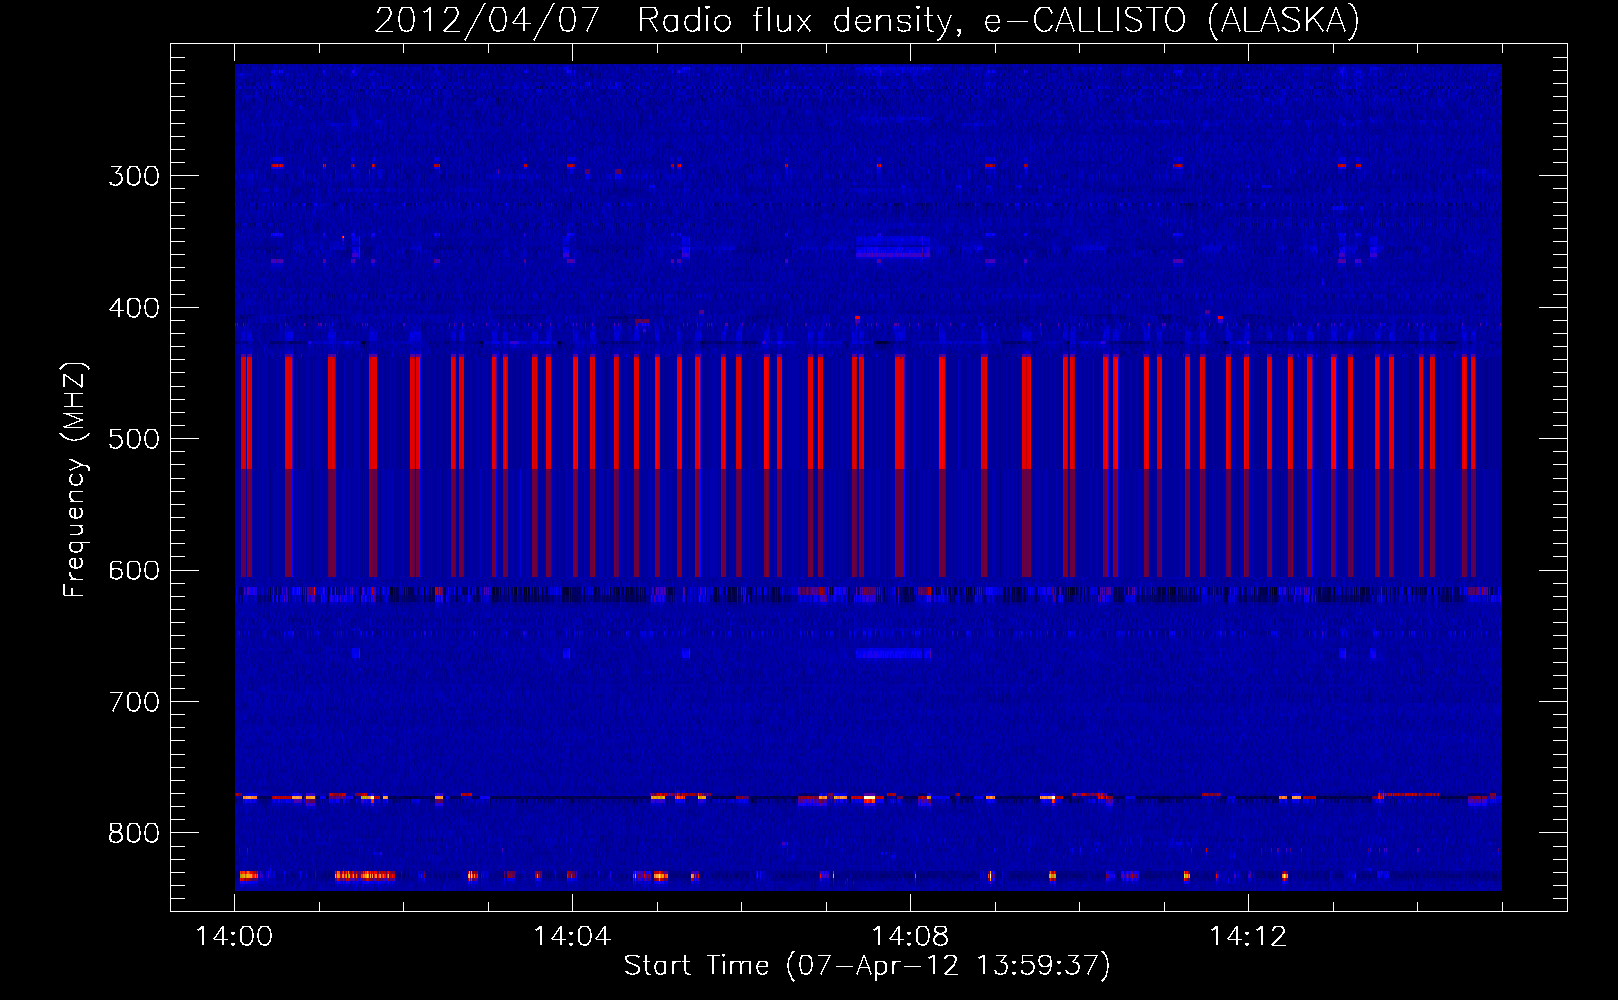Click the 400 frequency tick label
The image size is (1618, 1000).
134,308
